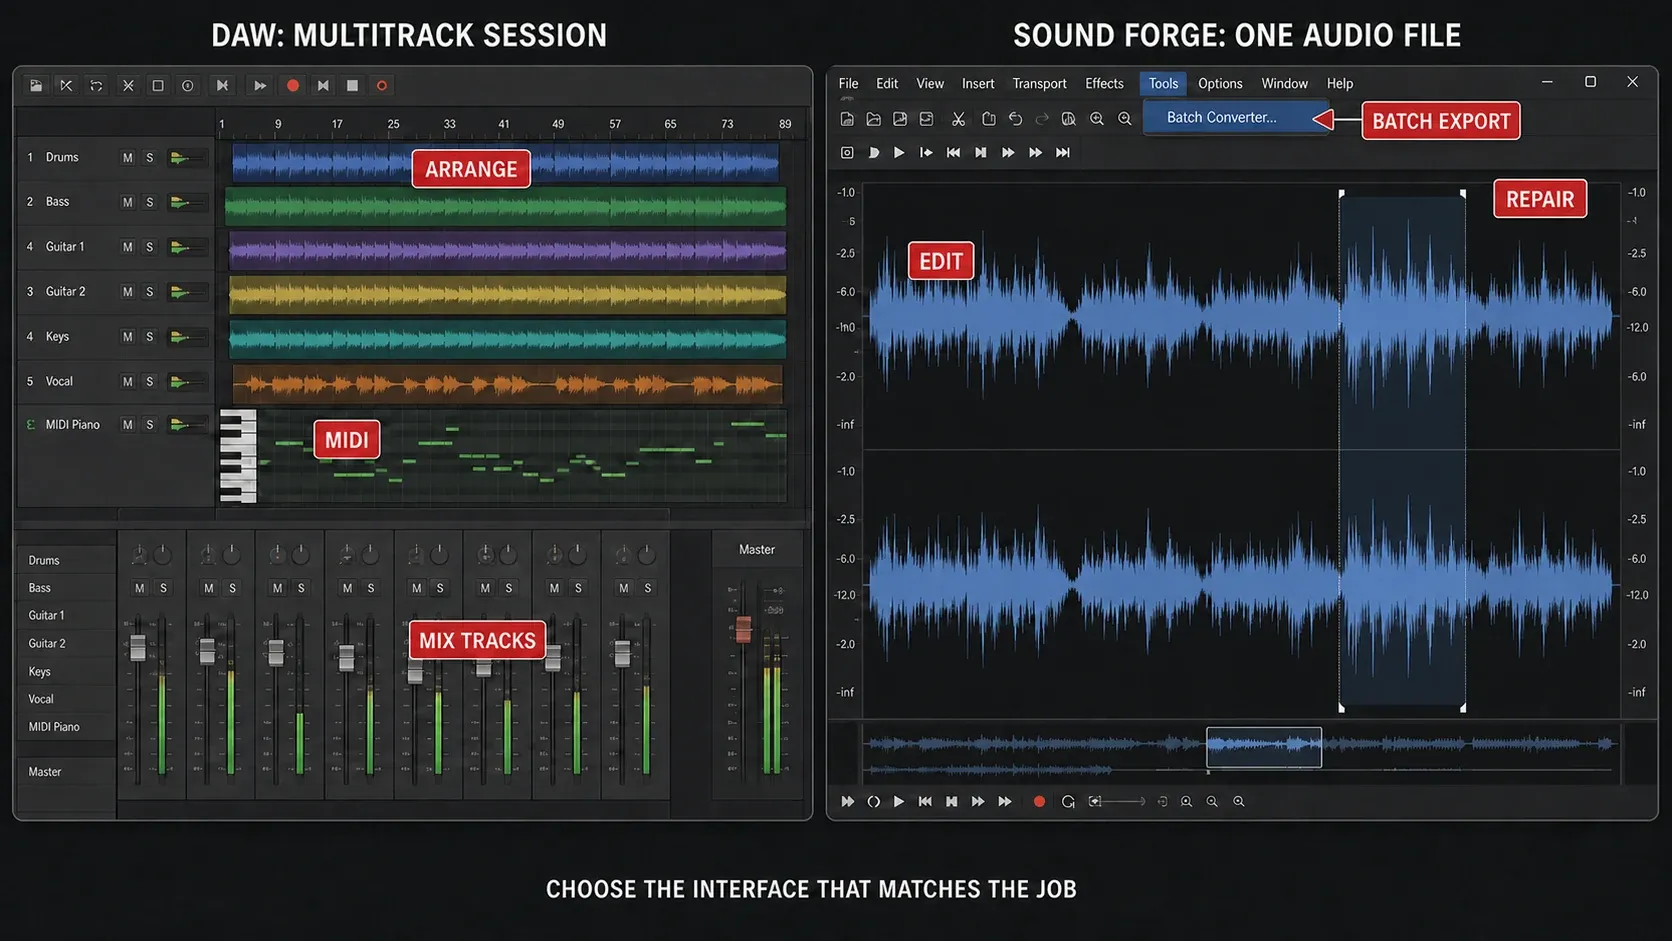Click the redo arrow in Sound Forge toolbar
This screenshot has width=1672, height=941.
[1042, 119]
